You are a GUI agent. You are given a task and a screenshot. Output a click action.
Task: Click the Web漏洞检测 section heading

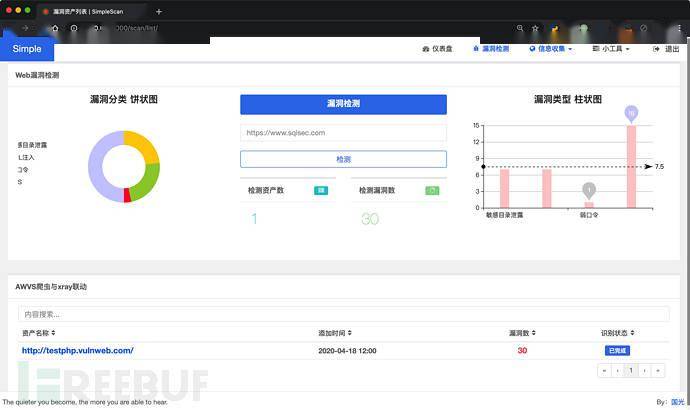coord(37,75)
